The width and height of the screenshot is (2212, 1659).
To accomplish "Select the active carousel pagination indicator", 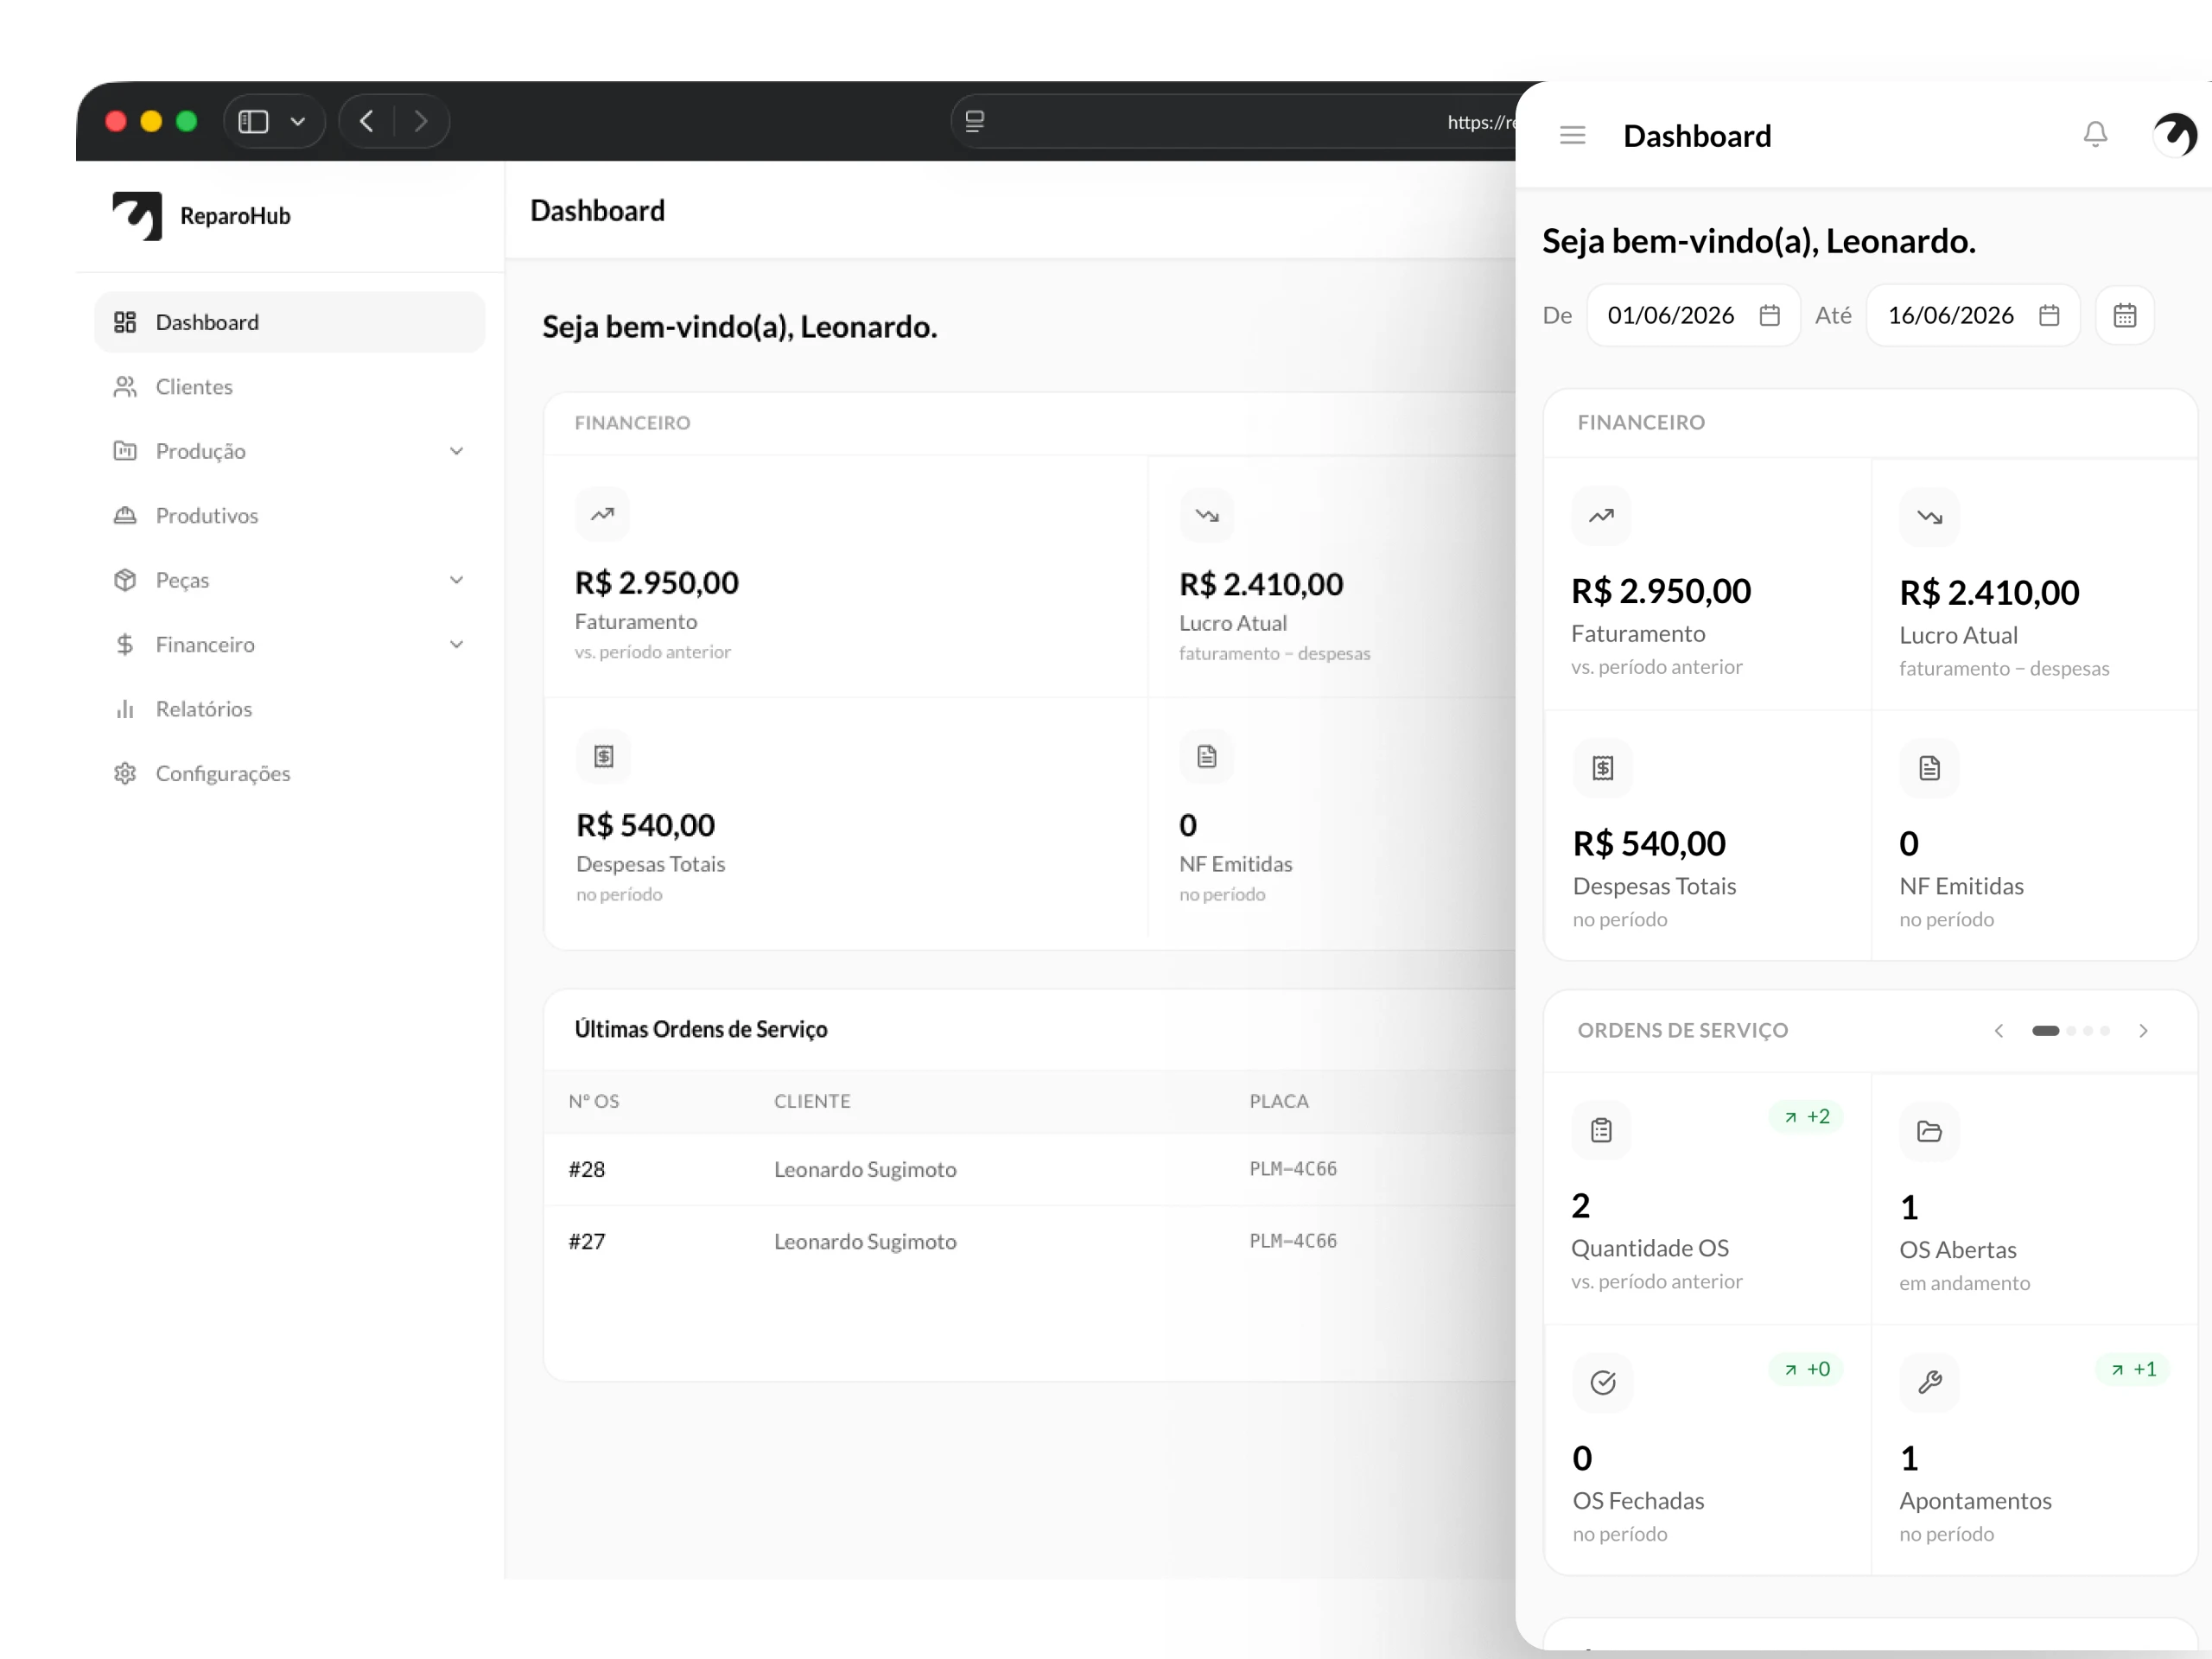I will (x=2045, y=1030).
